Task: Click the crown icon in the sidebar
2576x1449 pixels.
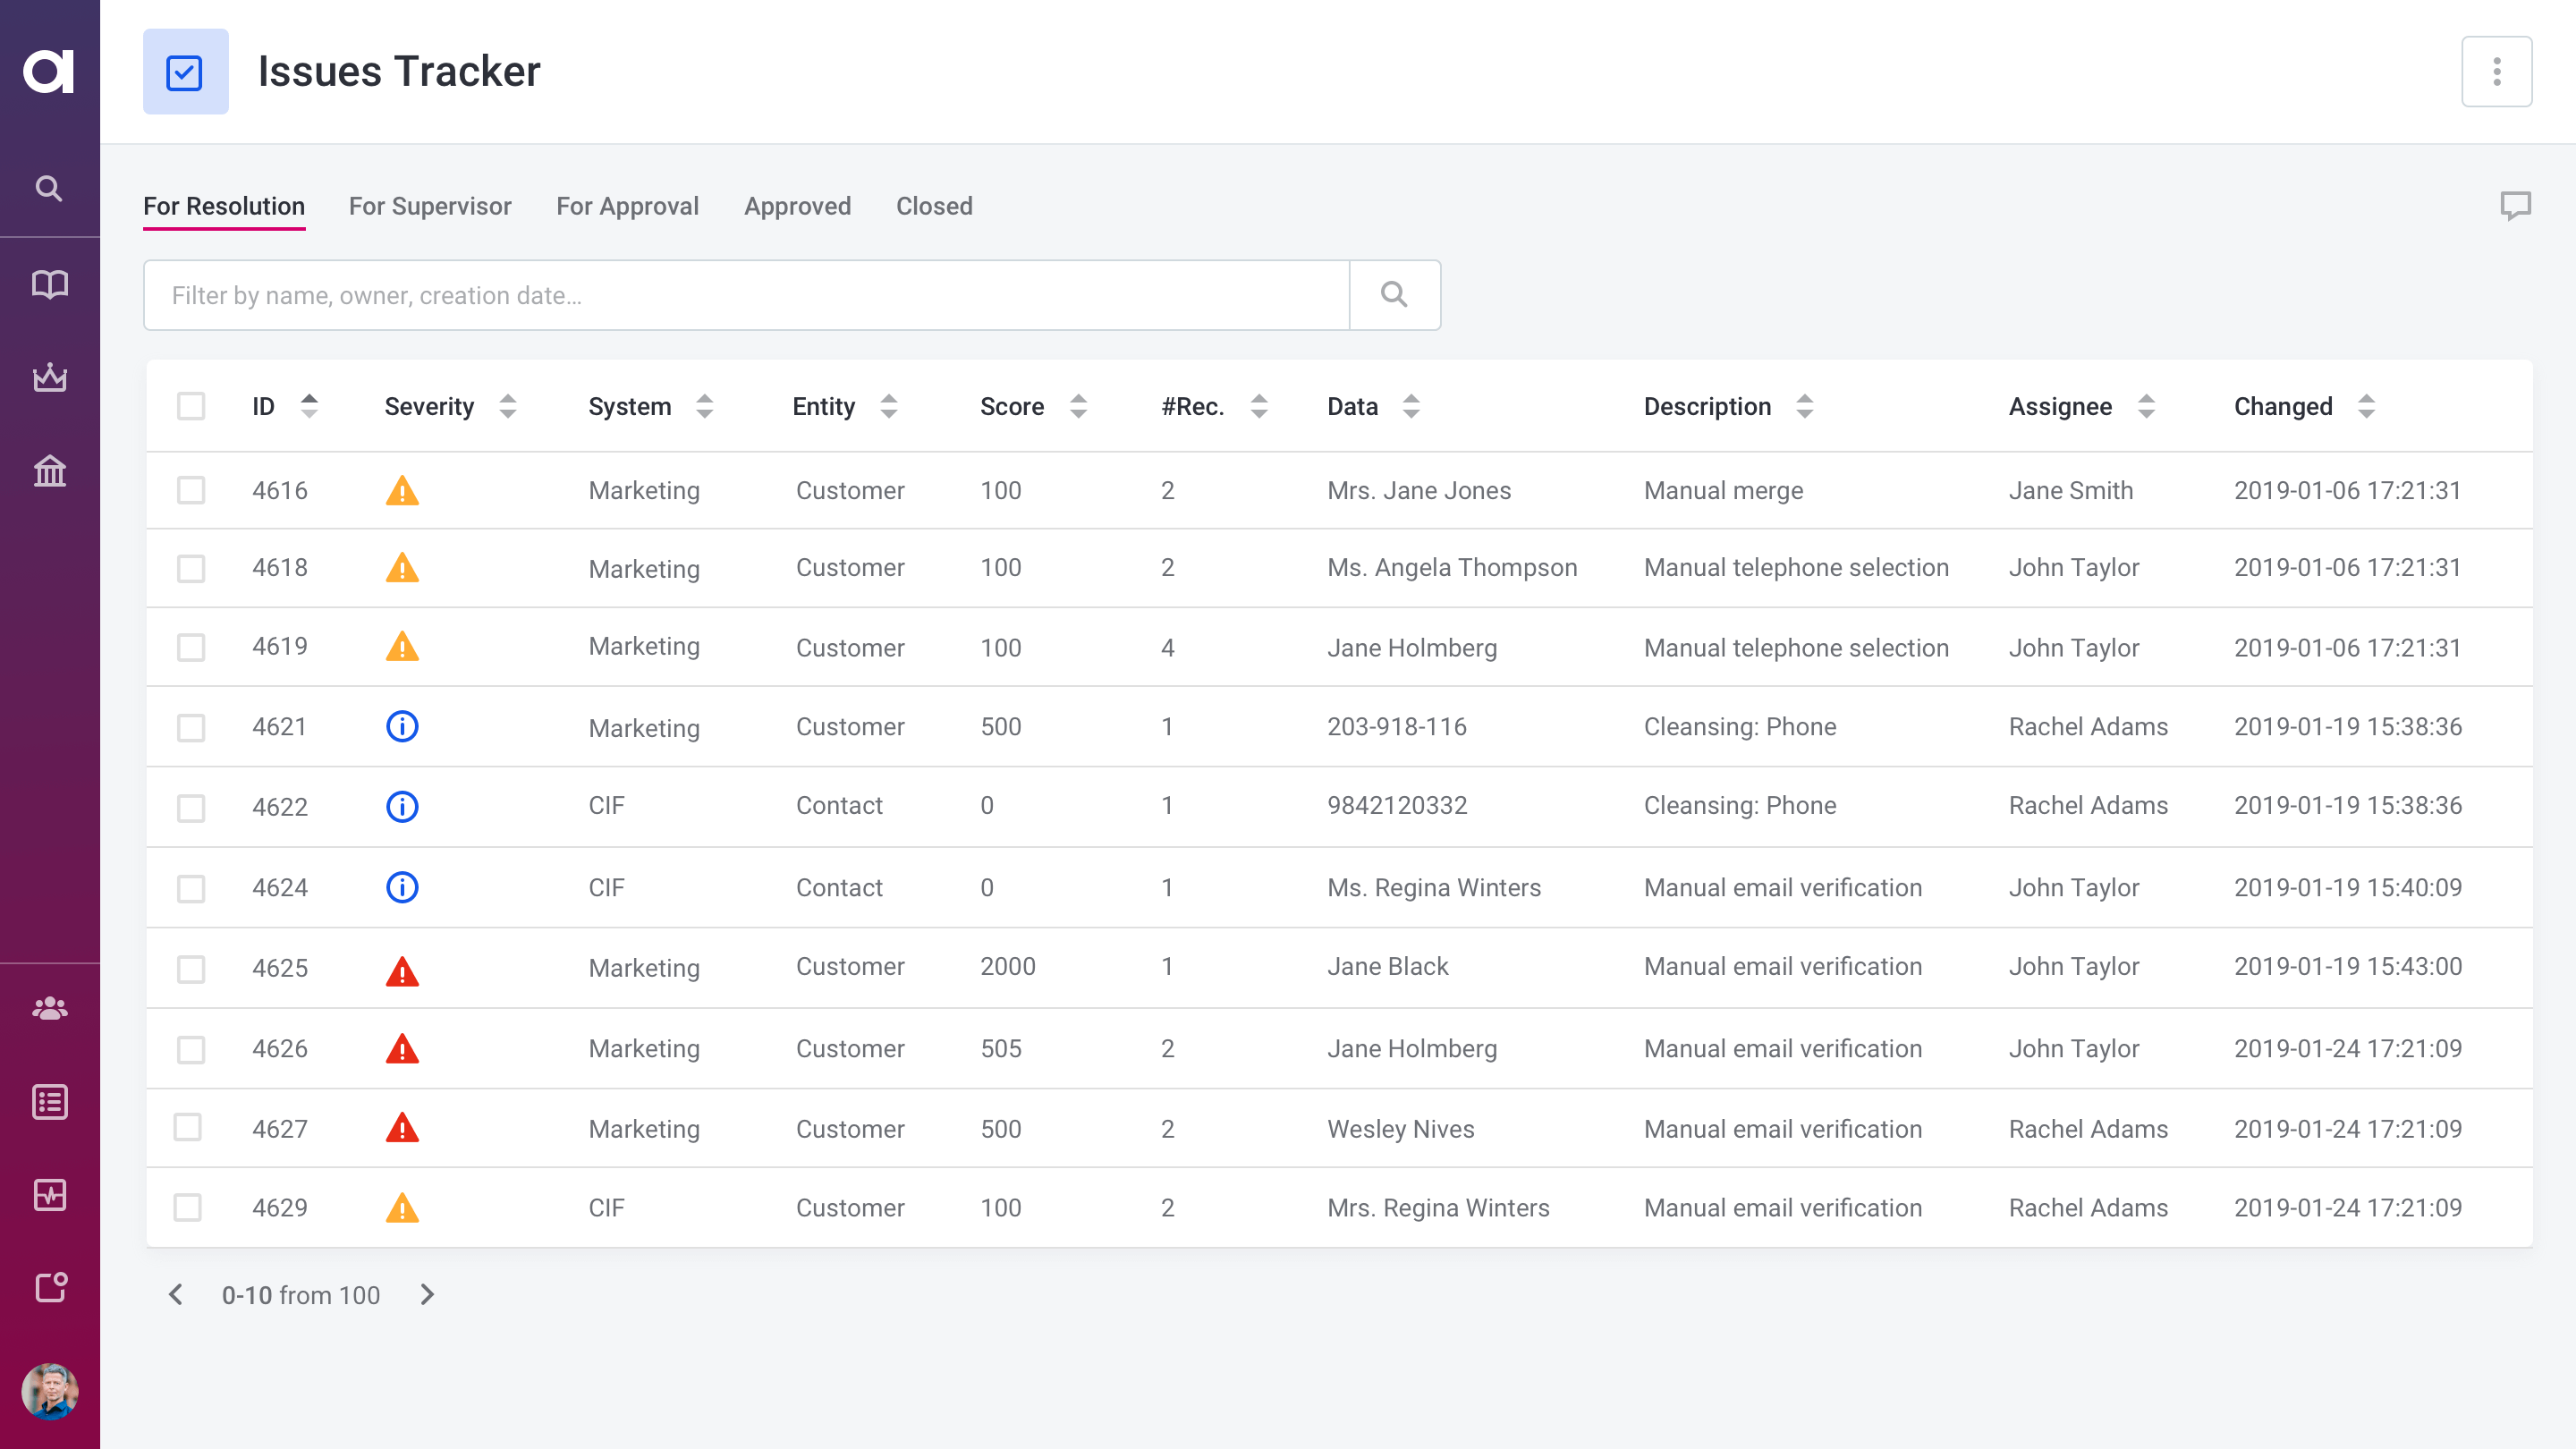Action: (49, 377)
